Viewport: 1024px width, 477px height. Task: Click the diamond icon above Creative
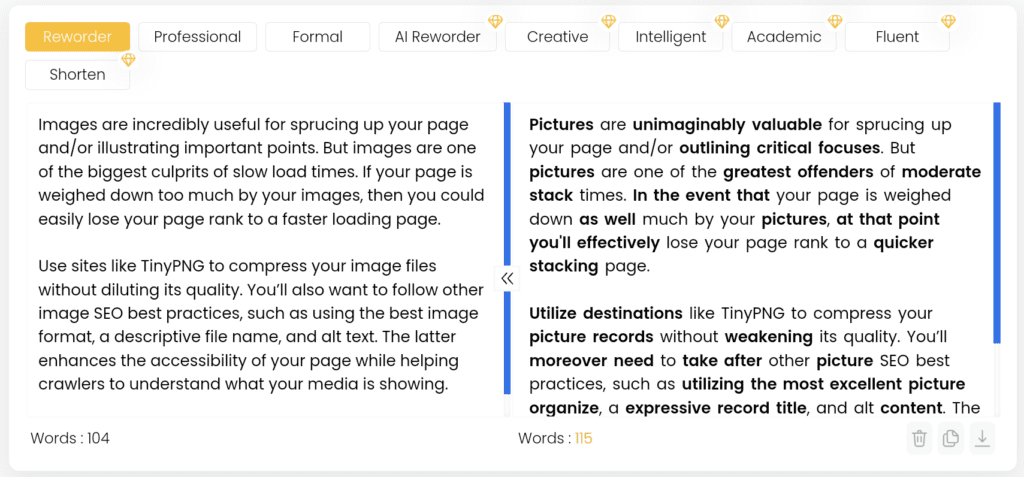tap(609, 22)
